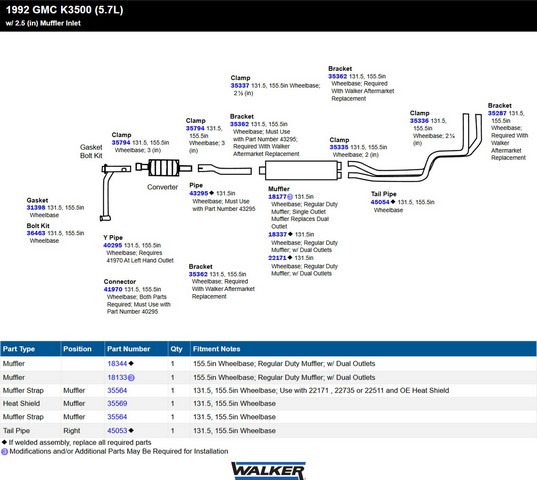Open gasket part number 31398

(36, 207)
